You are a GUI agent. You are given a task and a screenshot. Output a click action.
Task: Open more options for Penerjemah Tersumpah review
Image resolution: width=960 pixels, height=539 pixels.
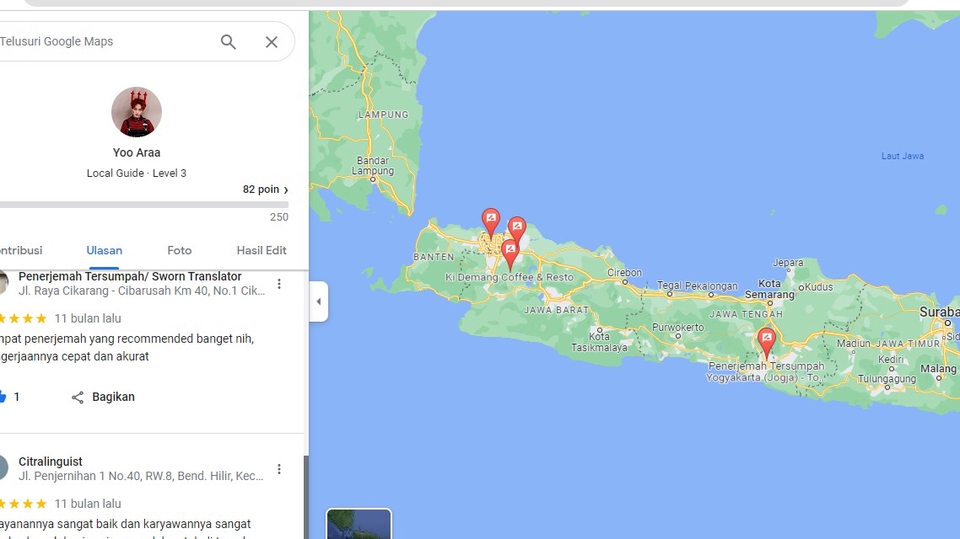pos(279,284)
